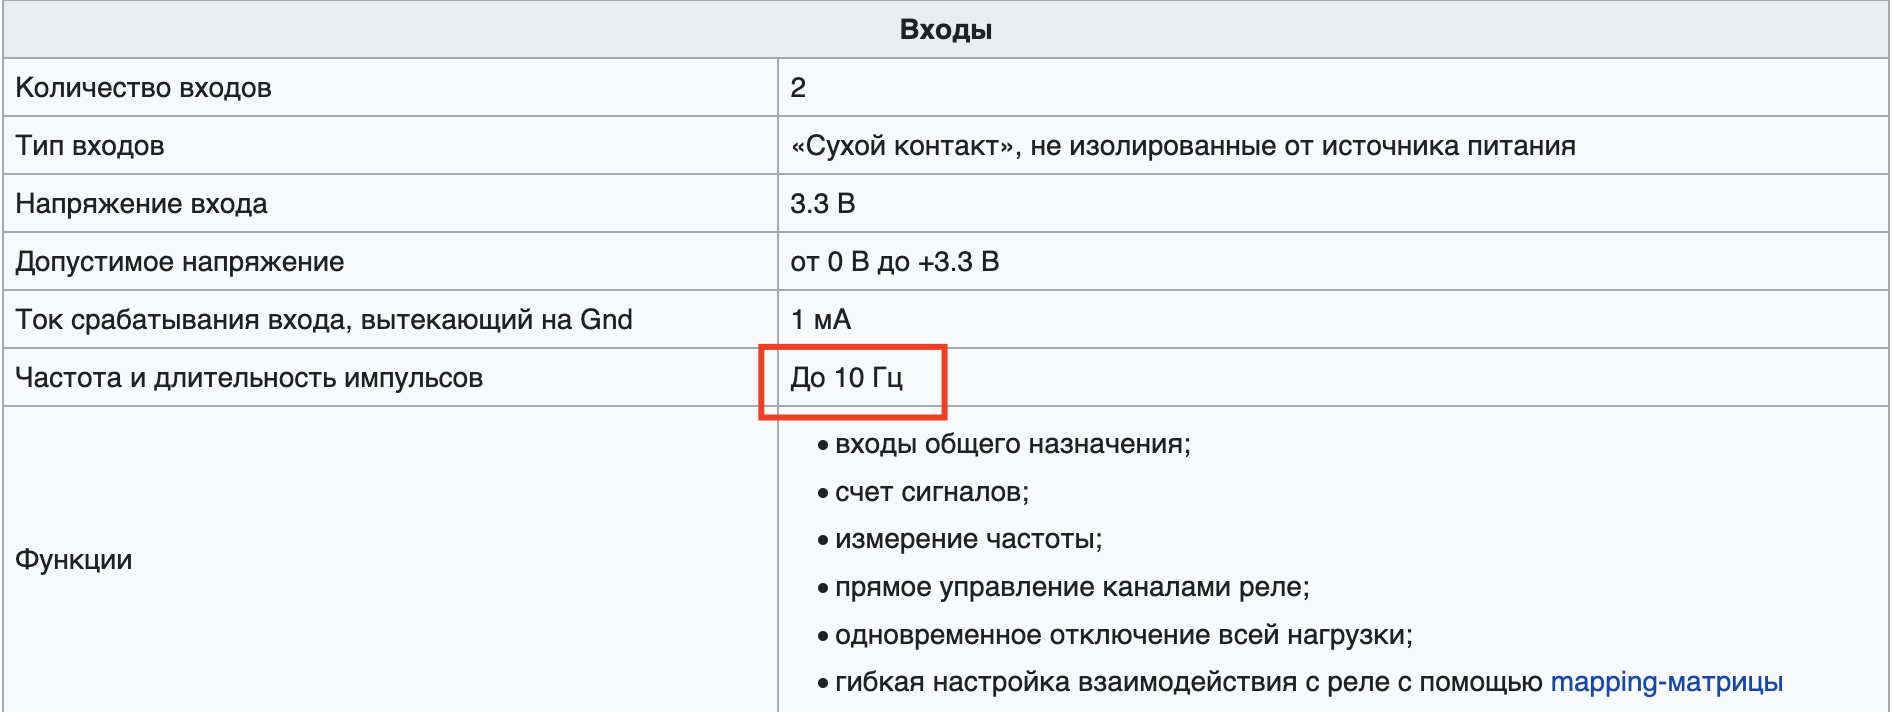Click the счет сигналов list item
This screenshot has height=712, width=1892.
pos(931,492)
